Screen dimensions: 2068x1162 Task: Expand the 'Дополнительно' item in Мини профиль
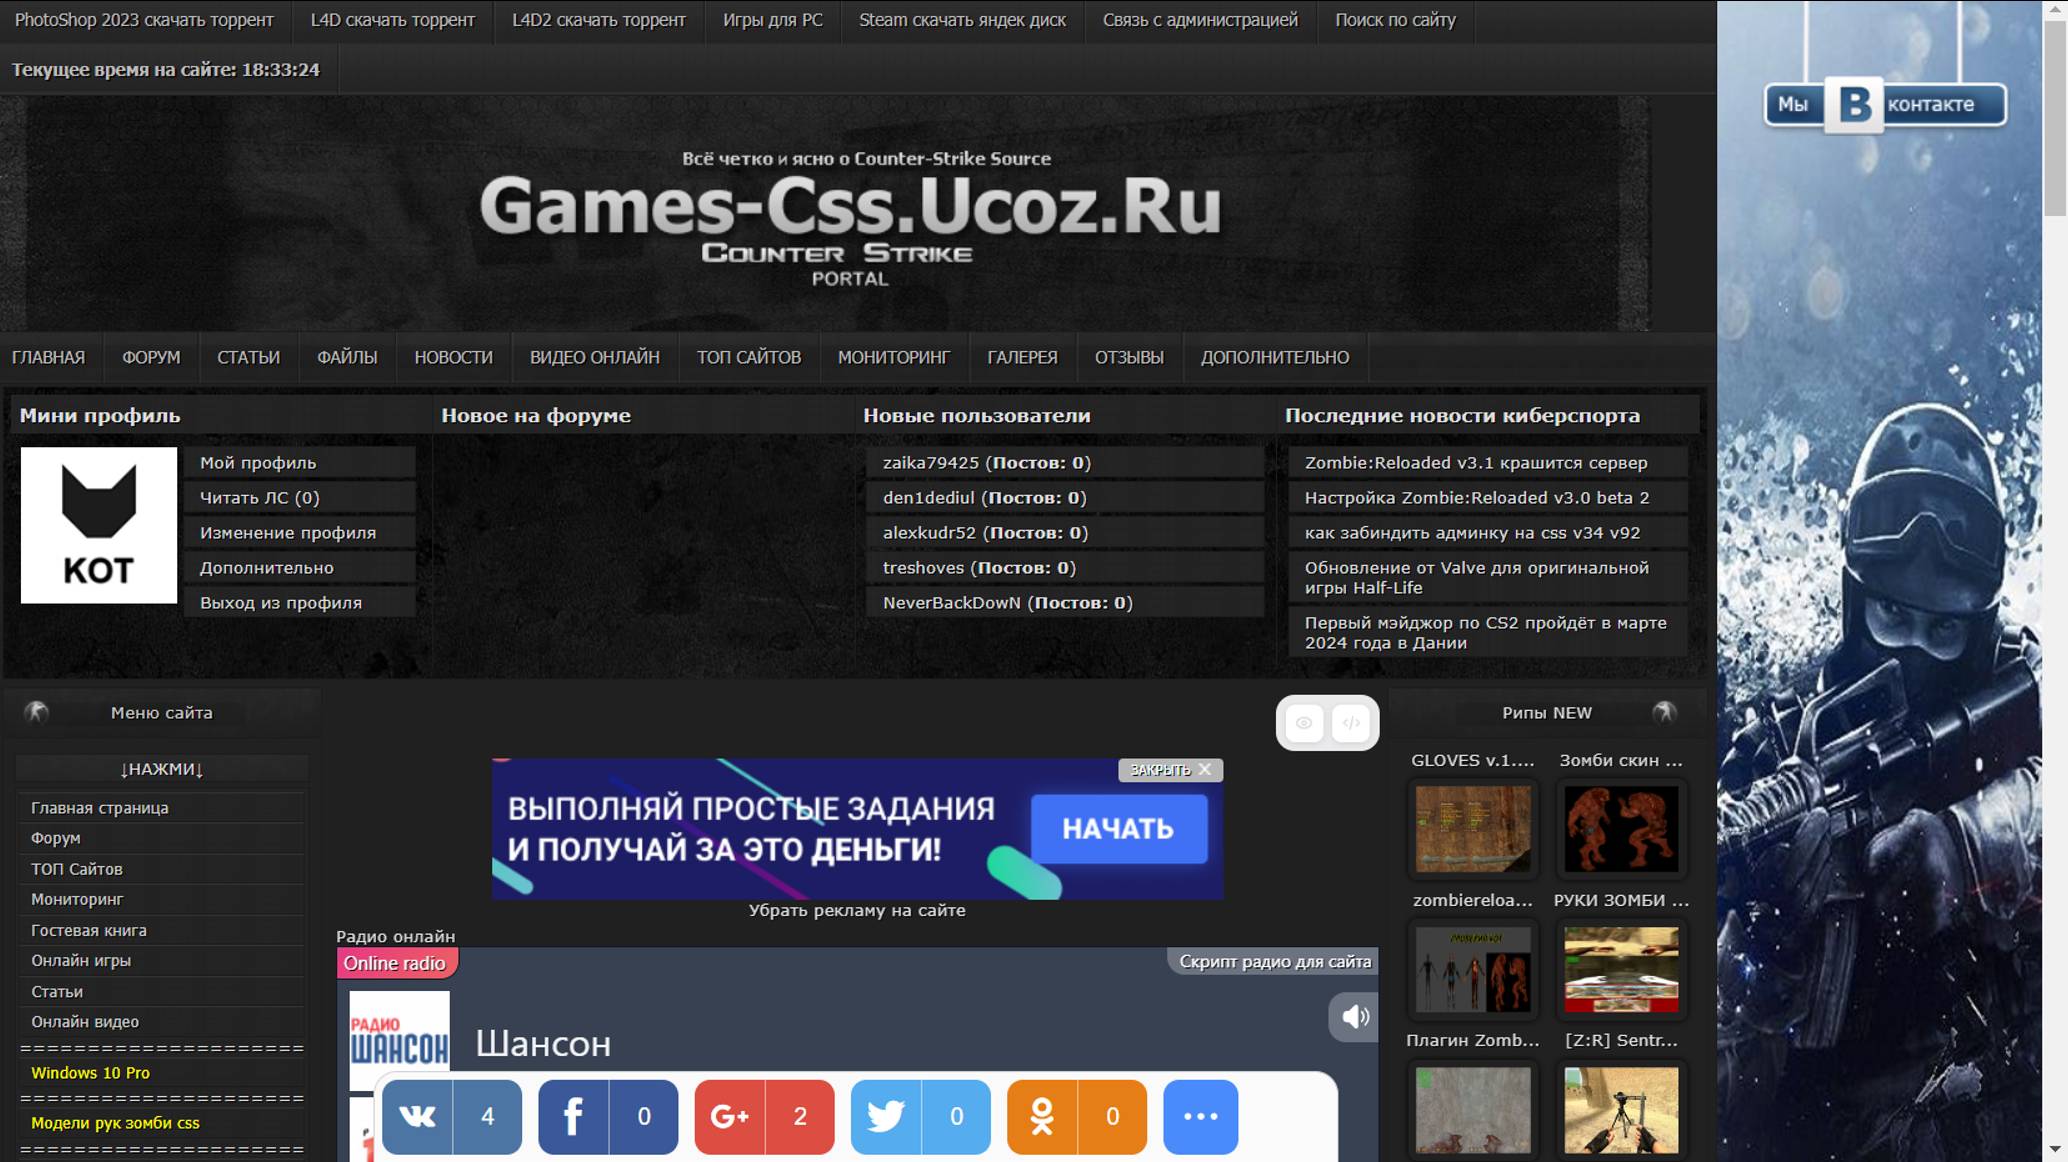pos(265,567)
